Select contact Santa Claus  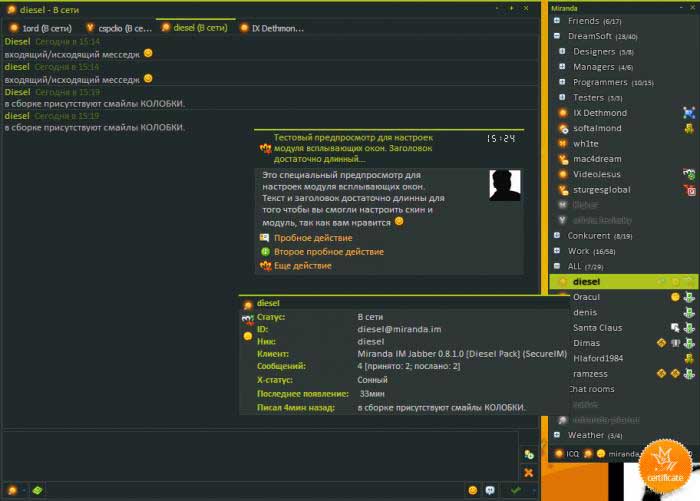pyautogui.click(x=597, y=328)
